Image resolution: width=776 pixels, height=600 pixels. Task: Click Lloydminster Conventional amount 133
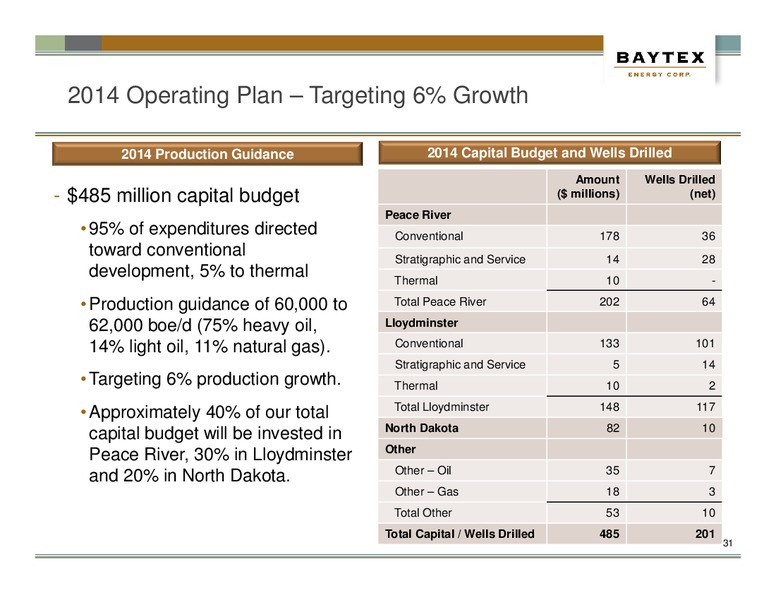tap(609, 344)
